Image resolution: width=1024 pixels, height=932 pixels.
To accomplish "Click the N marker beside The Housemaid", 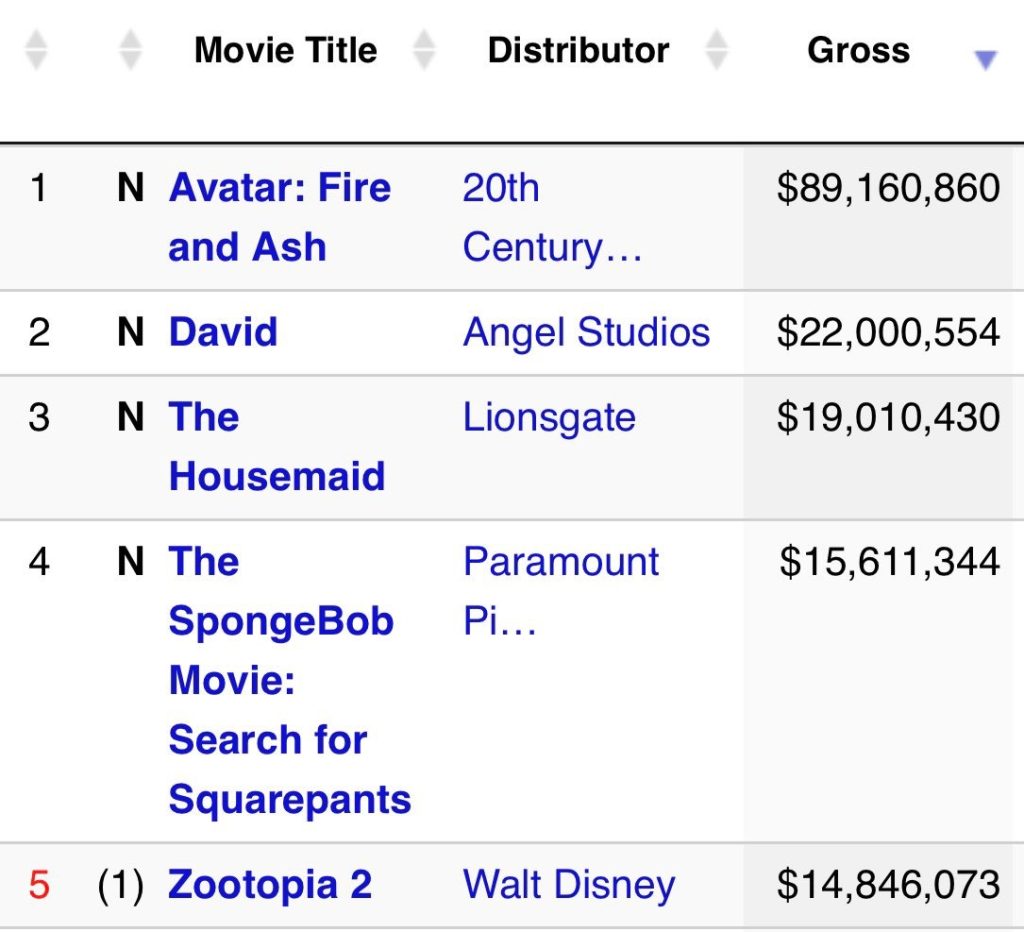I will [131, 418].
